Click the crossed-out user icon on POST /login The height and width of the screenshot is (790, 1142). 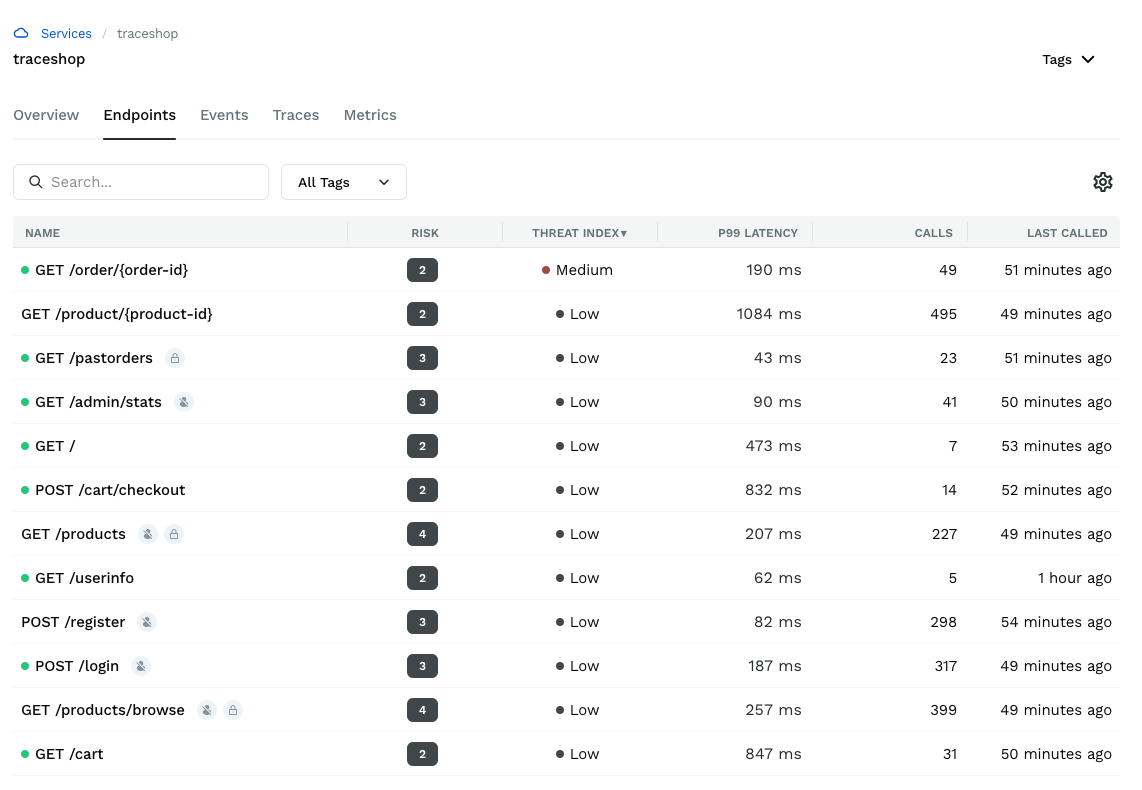point(141,666)
